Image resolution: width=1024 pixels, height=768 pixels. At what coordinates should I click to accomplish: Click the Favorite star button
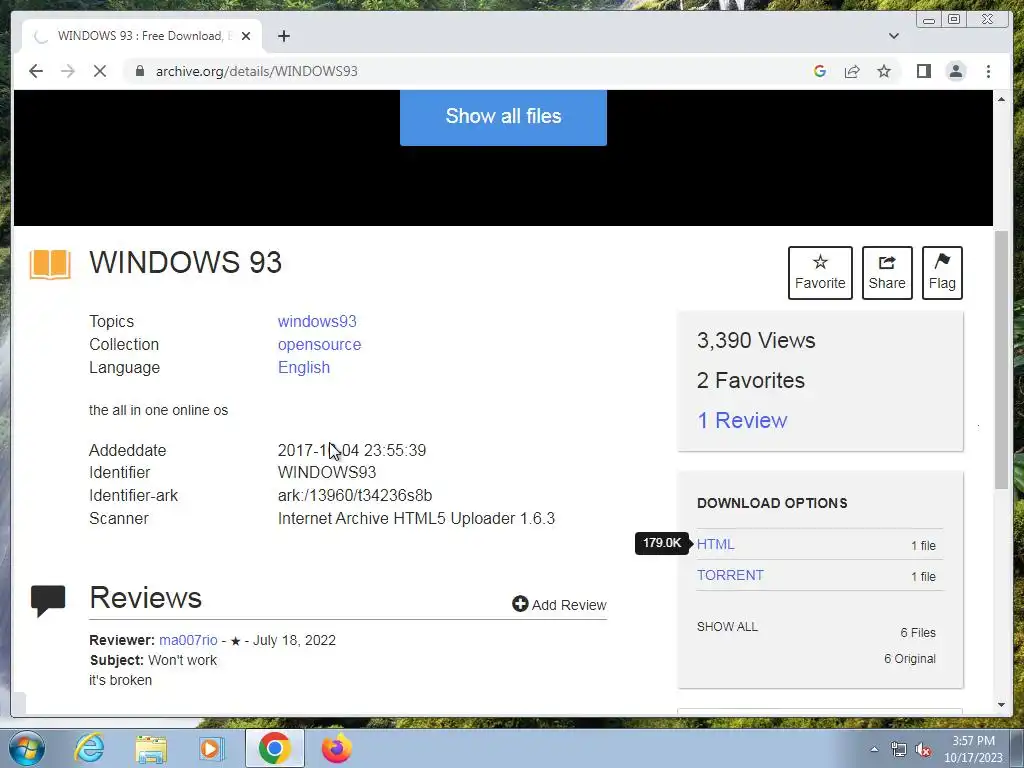point(820,273)
